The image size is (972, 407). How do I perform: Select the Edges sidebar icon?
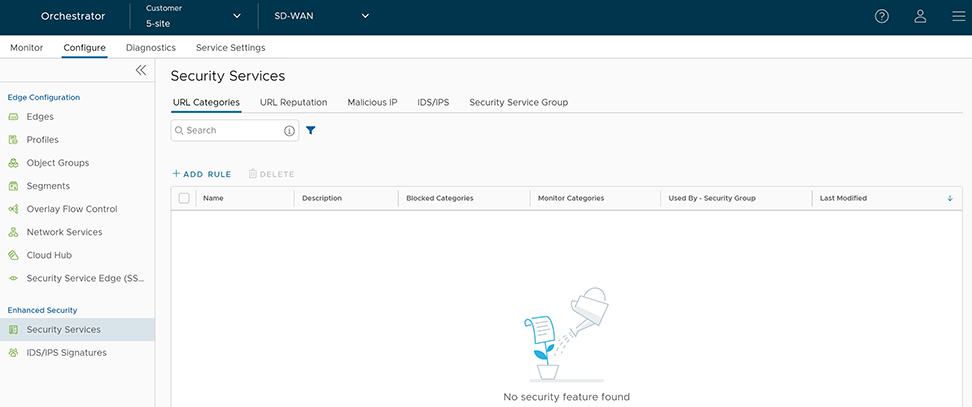pyautogui.click(x=14, y=117)
